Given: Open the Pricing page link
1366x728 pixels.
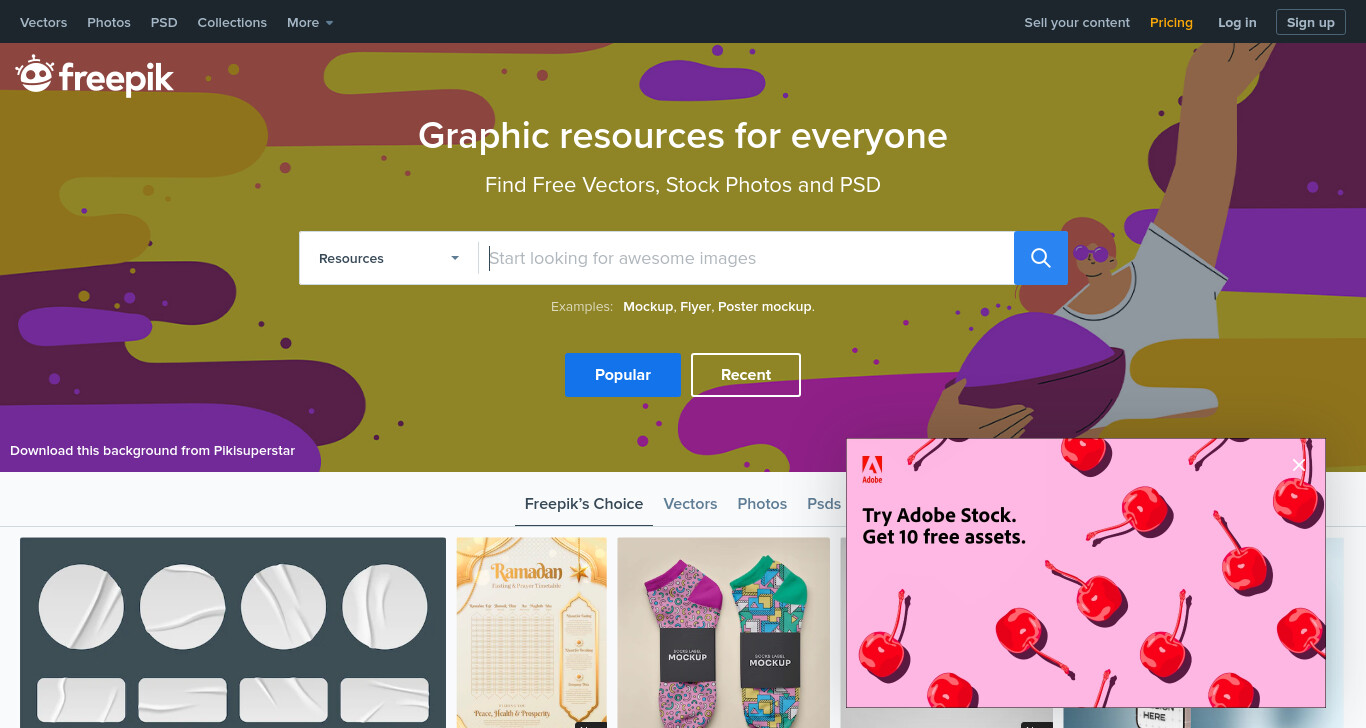Looking at the screenshot, I should point(1171,22).
